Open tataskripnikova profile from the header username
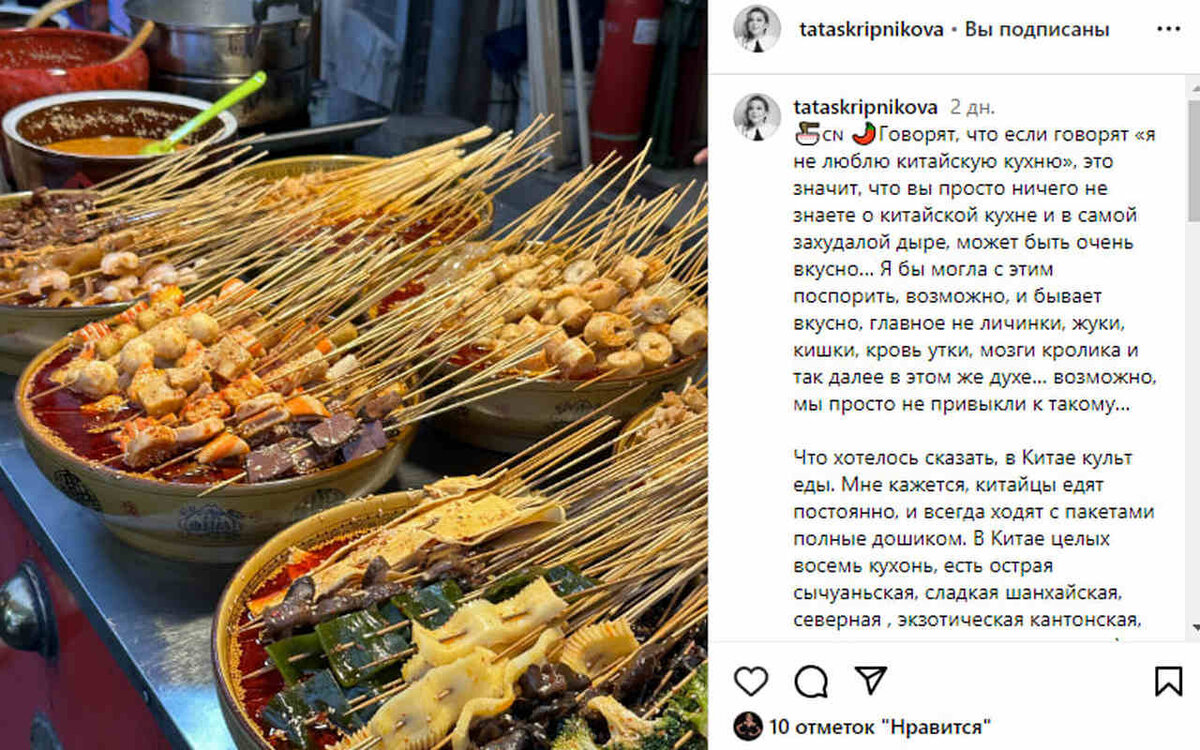Viewport: 1200px width, 750px height. [x=871, y=29]
